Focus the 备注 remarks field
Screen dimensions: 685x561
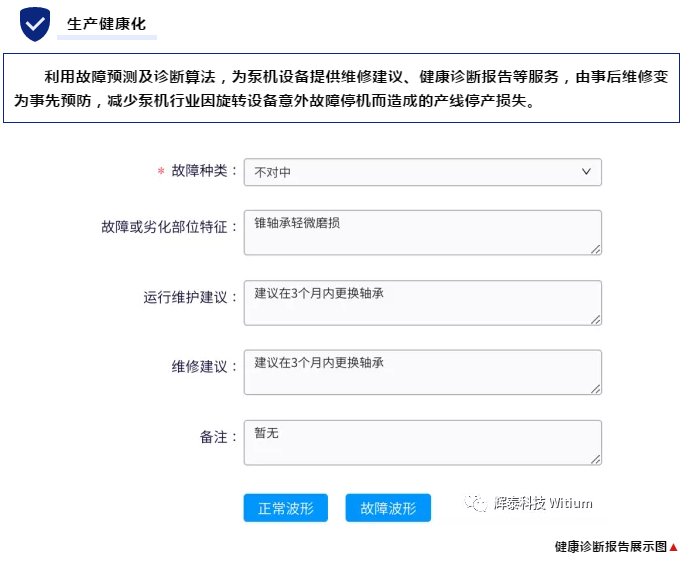point(422,442)
